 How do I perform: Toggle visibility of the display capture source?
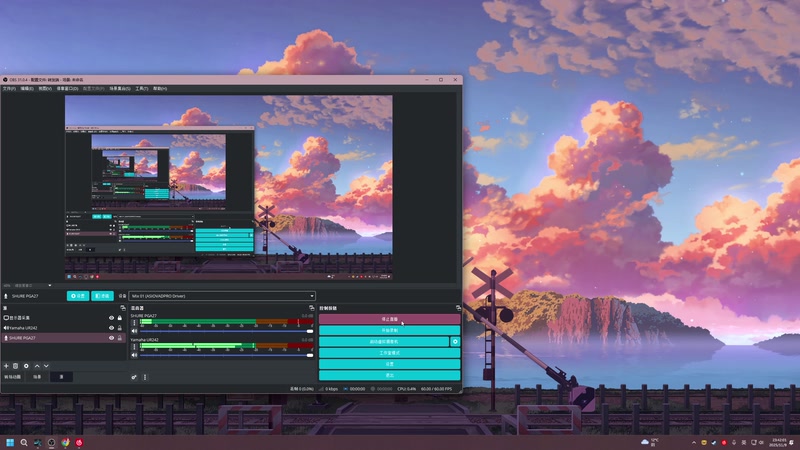[111, 318]
